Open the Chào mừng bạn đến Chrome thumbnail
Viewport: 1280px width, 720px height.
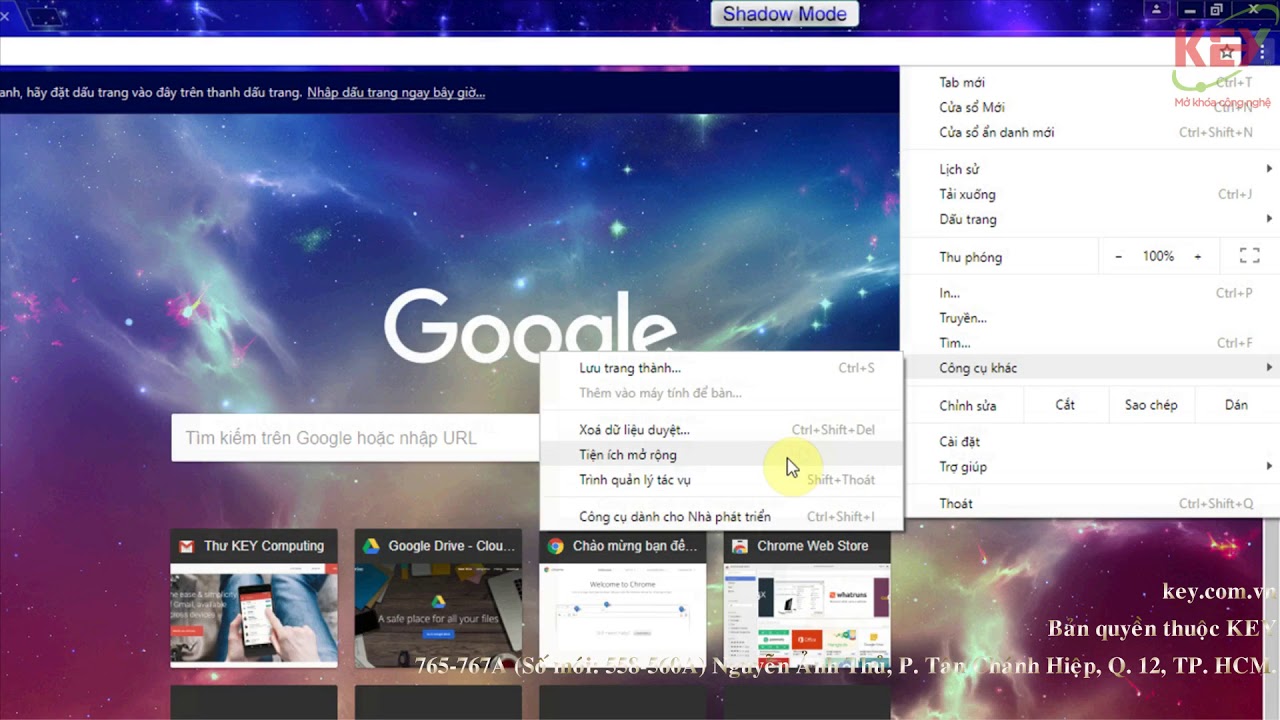point(623,598)
